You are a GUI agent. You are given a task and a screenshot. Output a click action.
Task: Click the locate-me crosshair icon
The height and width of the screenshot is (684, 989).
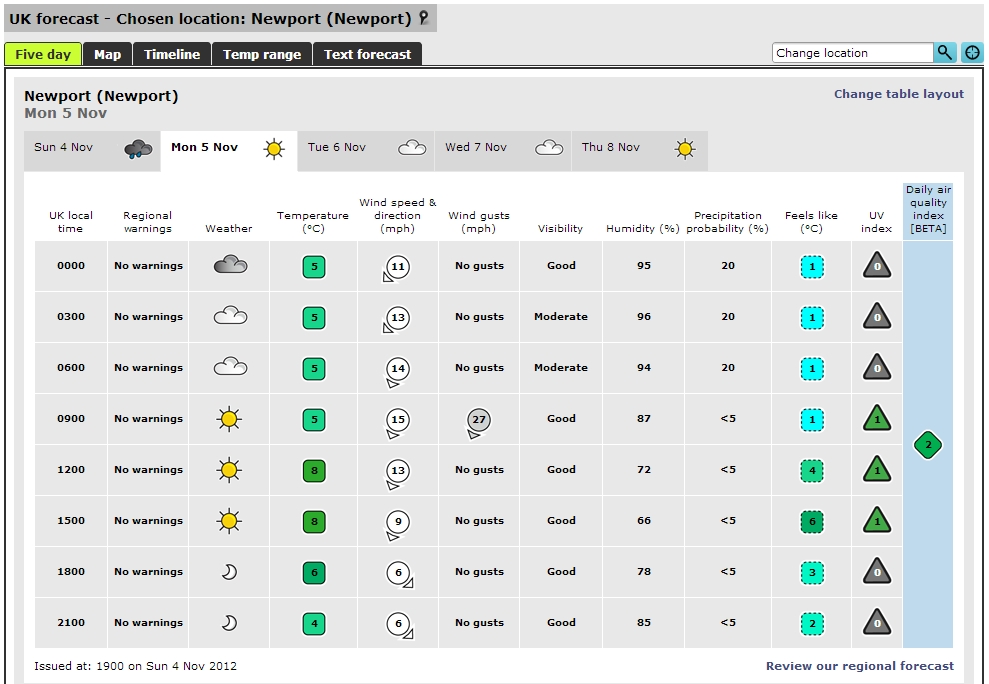pos(972,53)
